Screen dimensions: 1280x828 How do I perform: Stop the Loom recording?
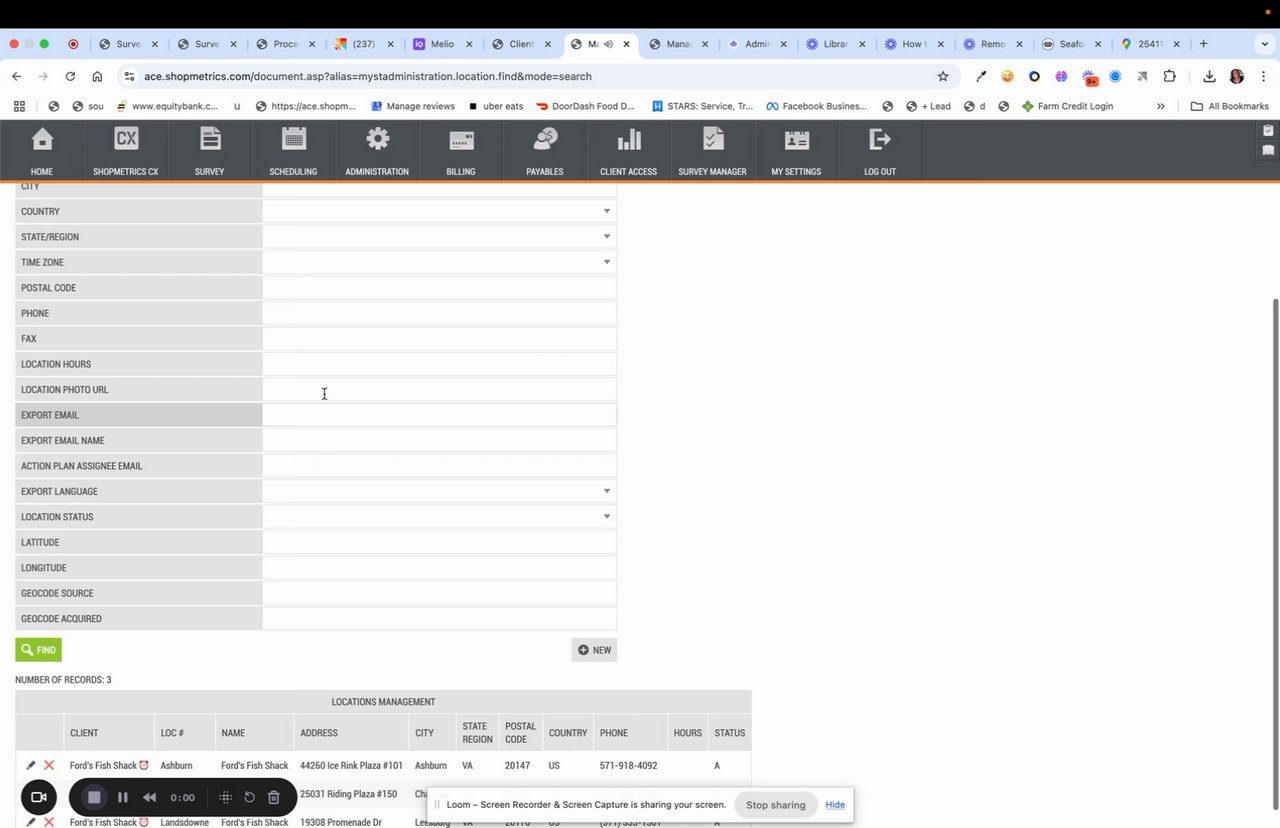point(95,798)
